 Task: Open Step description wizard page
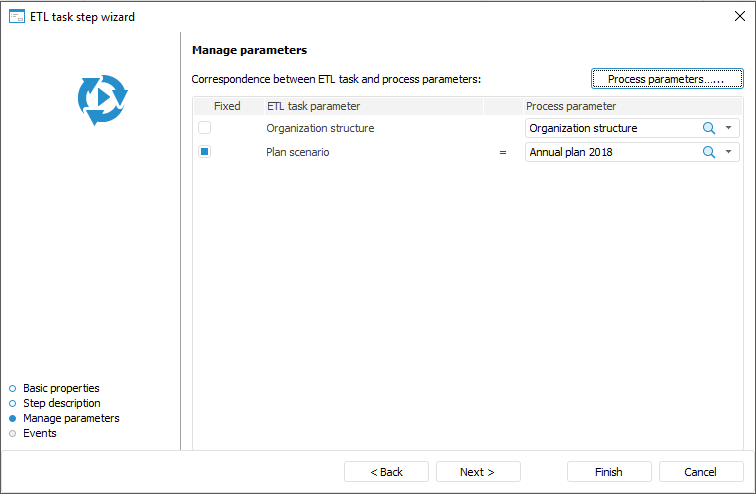61,403
